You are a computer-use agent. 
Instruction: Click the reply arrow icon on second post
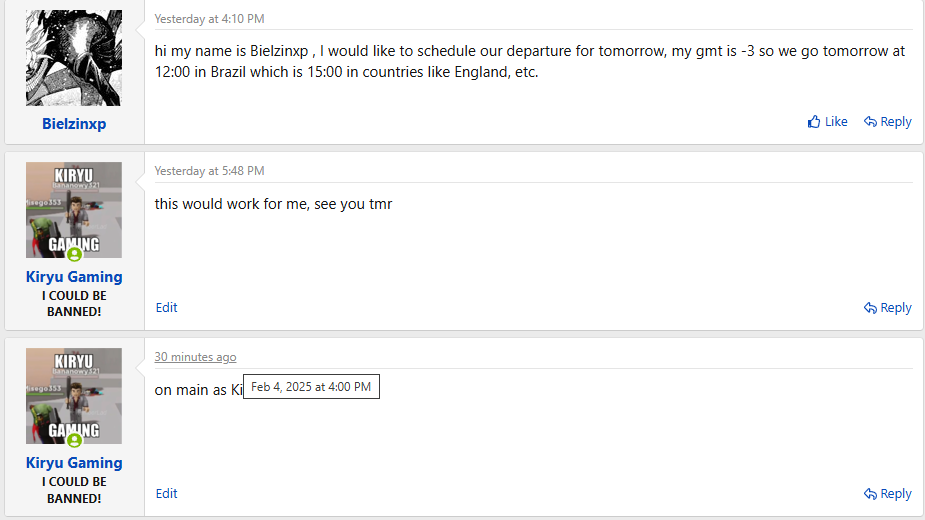coord(870,308)
